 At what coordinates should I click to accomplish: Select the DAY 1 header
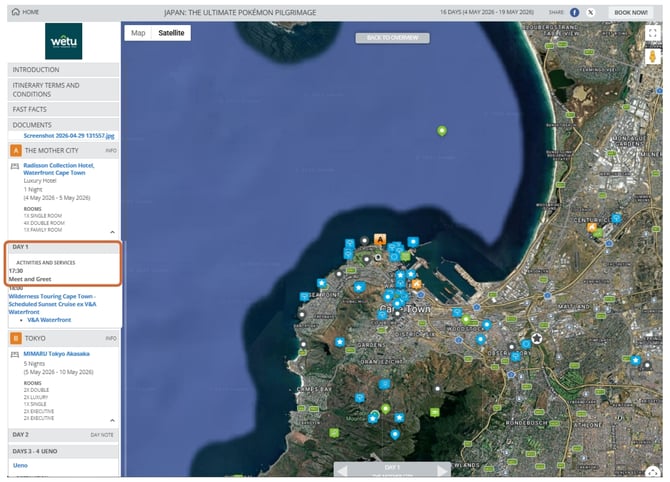63,247
